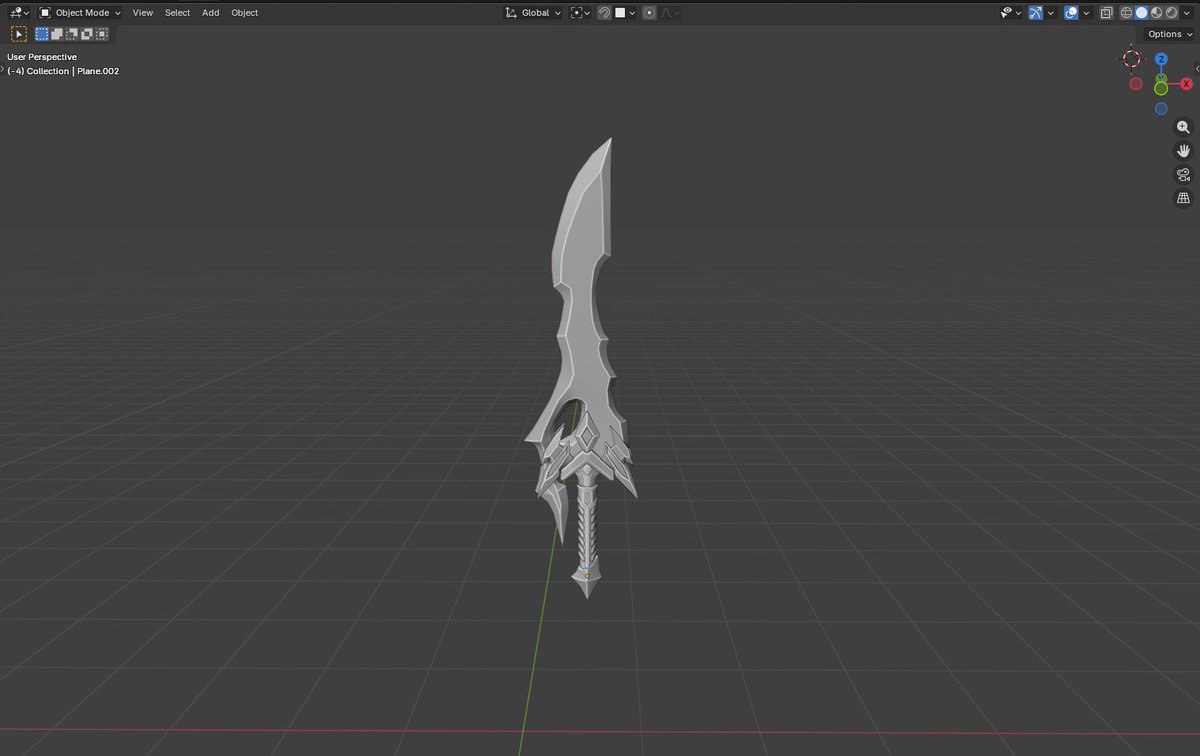Open the Options dropdown
The width and height of the screenshot is (1200, 756).
point(1170,34)
